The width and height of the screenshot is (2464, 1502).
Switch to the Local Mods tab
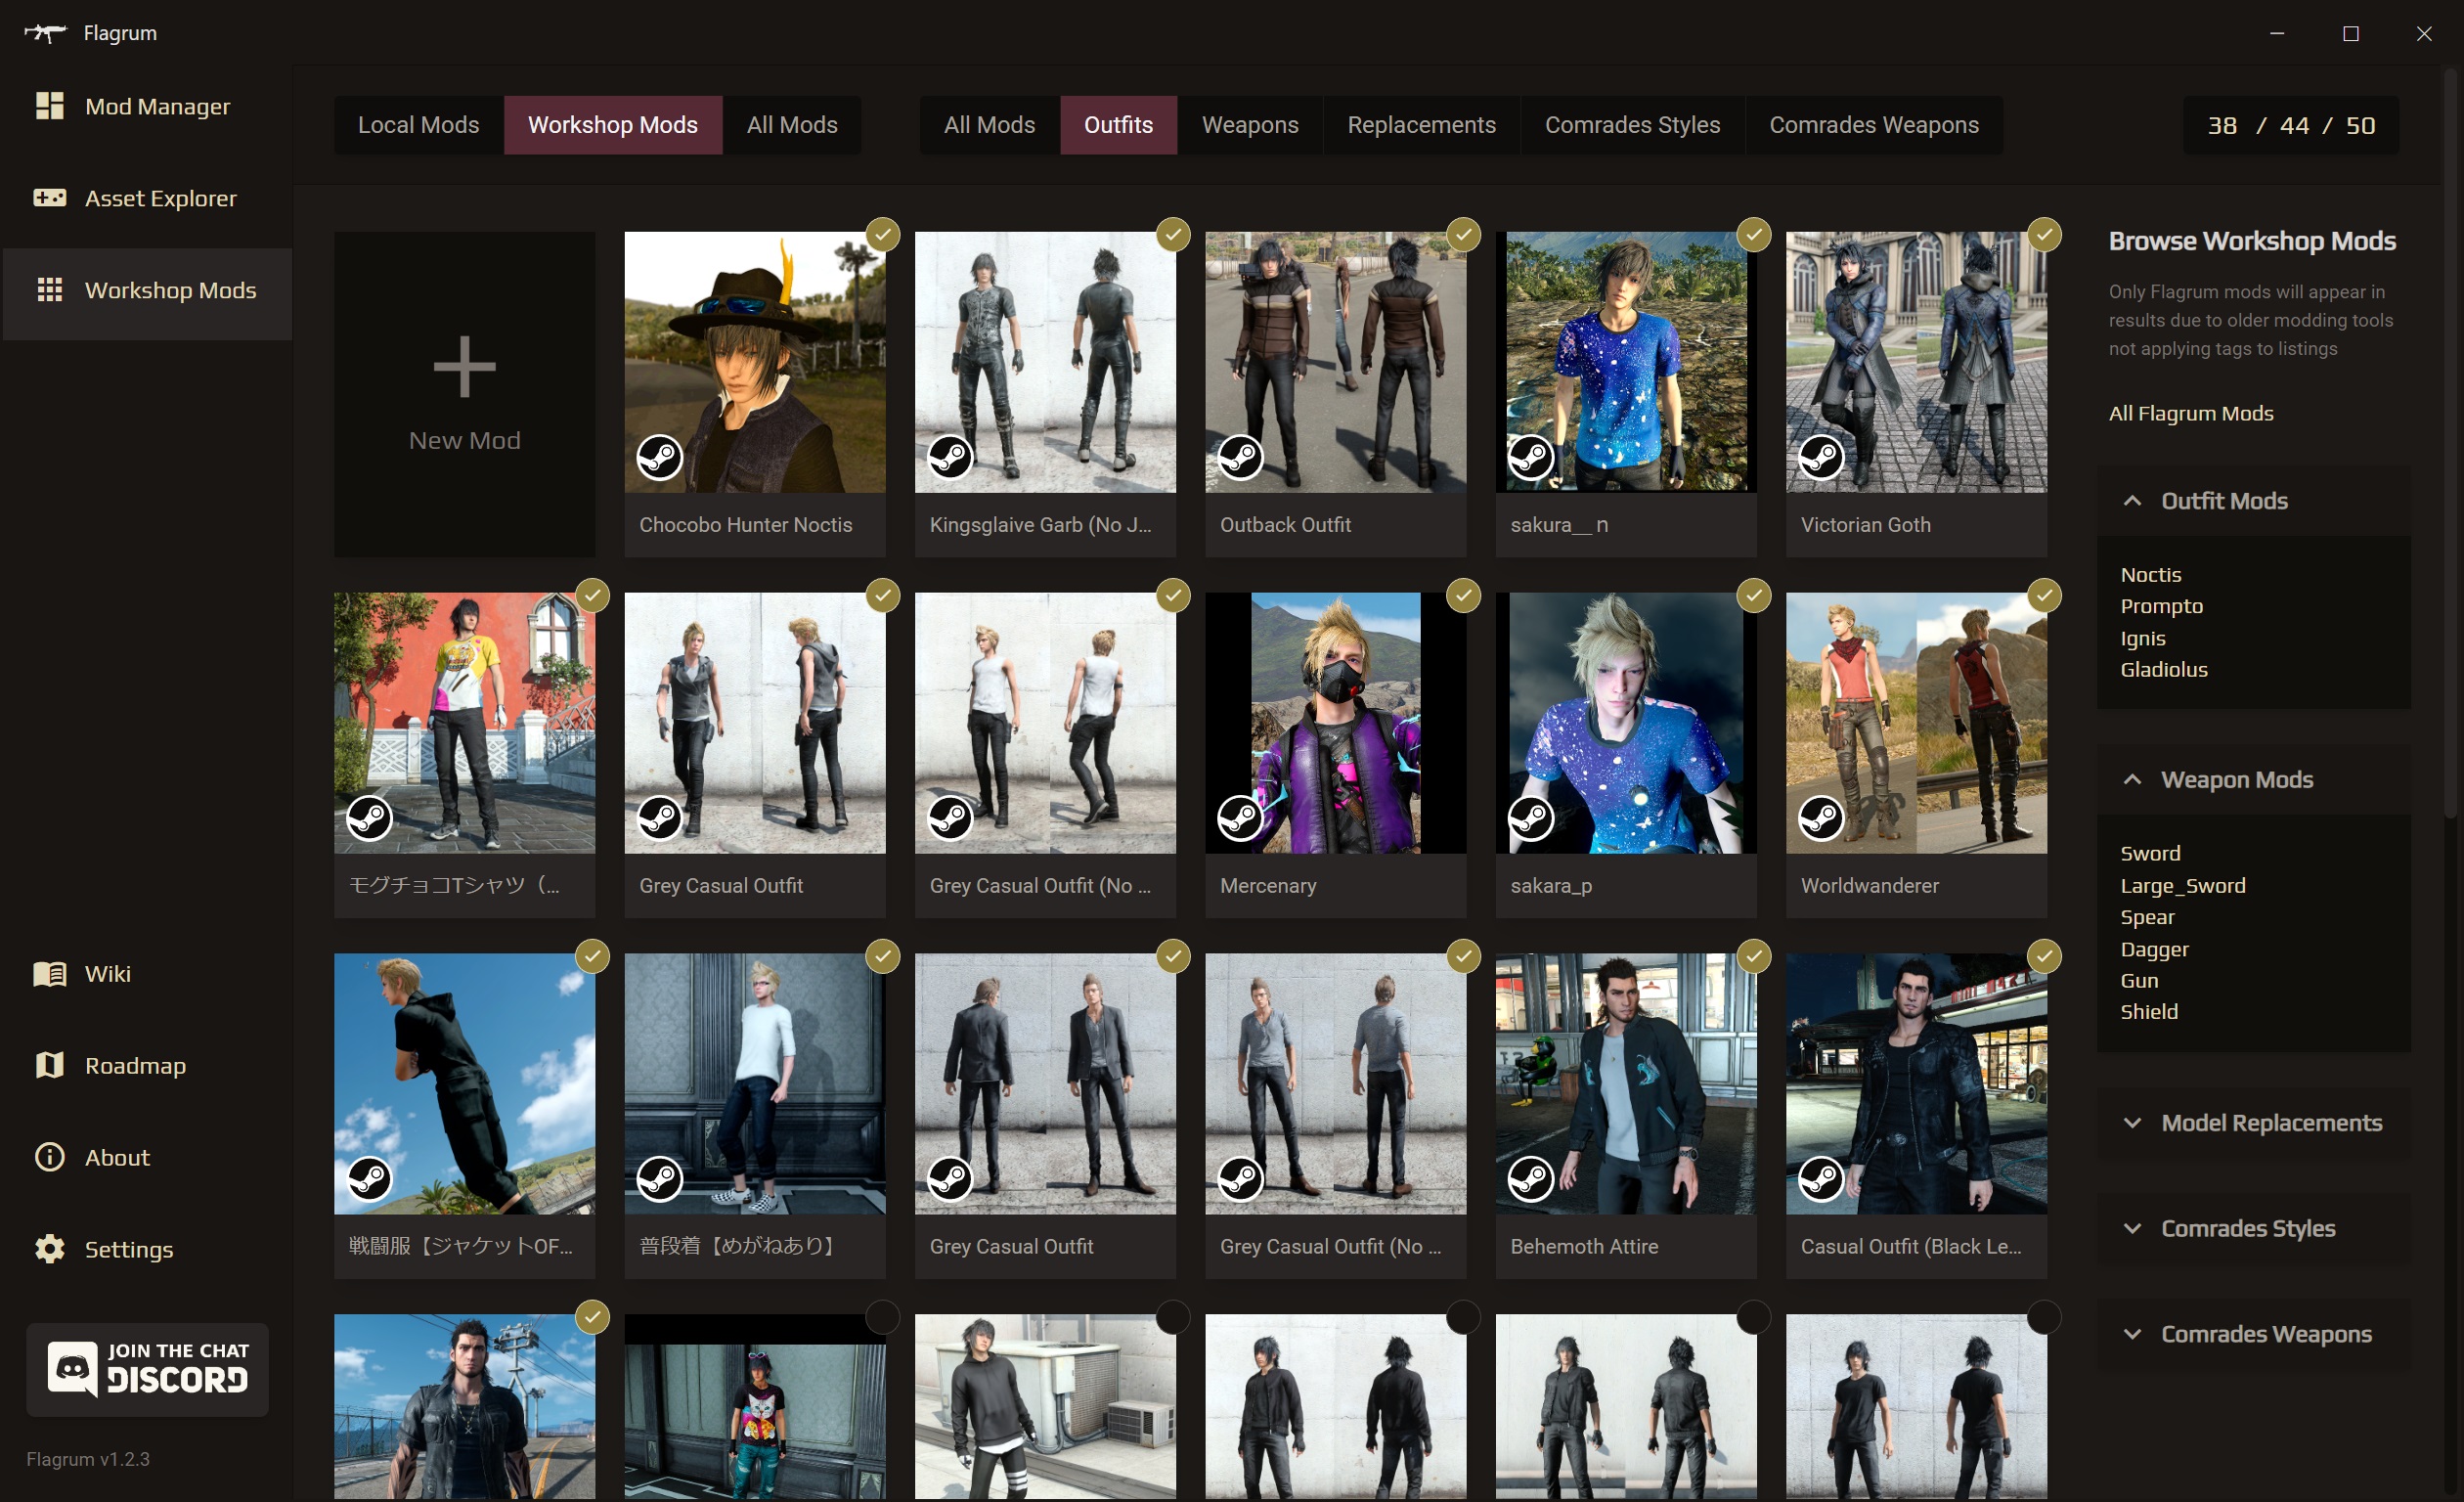click(x=418, y=125)
